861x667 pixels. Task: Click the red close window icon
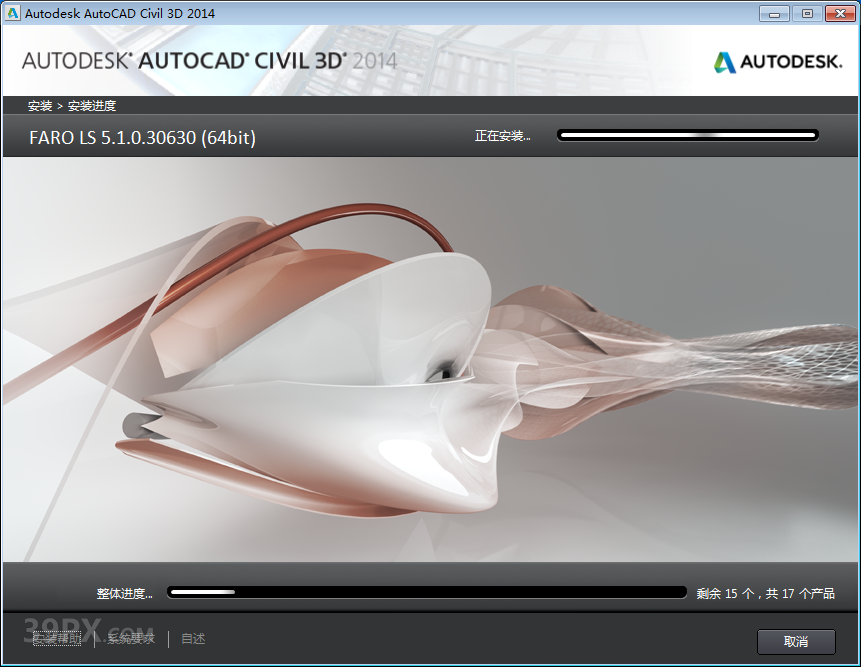tap(841, 13)
